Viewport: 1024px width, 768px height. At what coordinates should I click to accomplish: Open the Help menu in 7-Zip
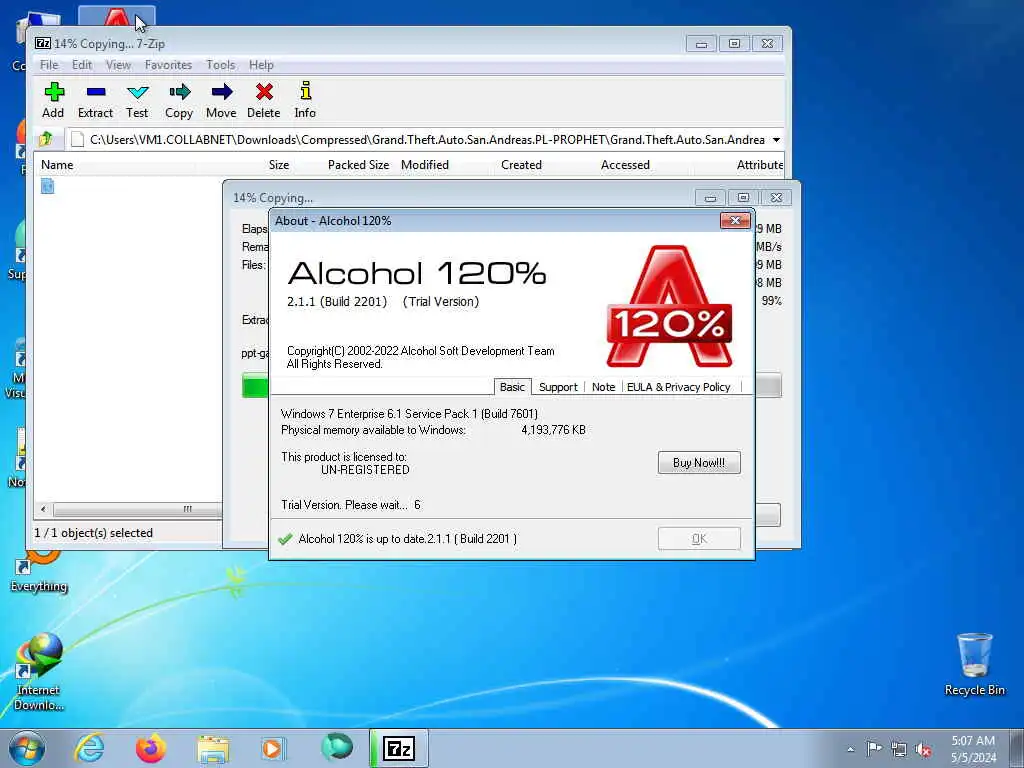coord(261,65)
